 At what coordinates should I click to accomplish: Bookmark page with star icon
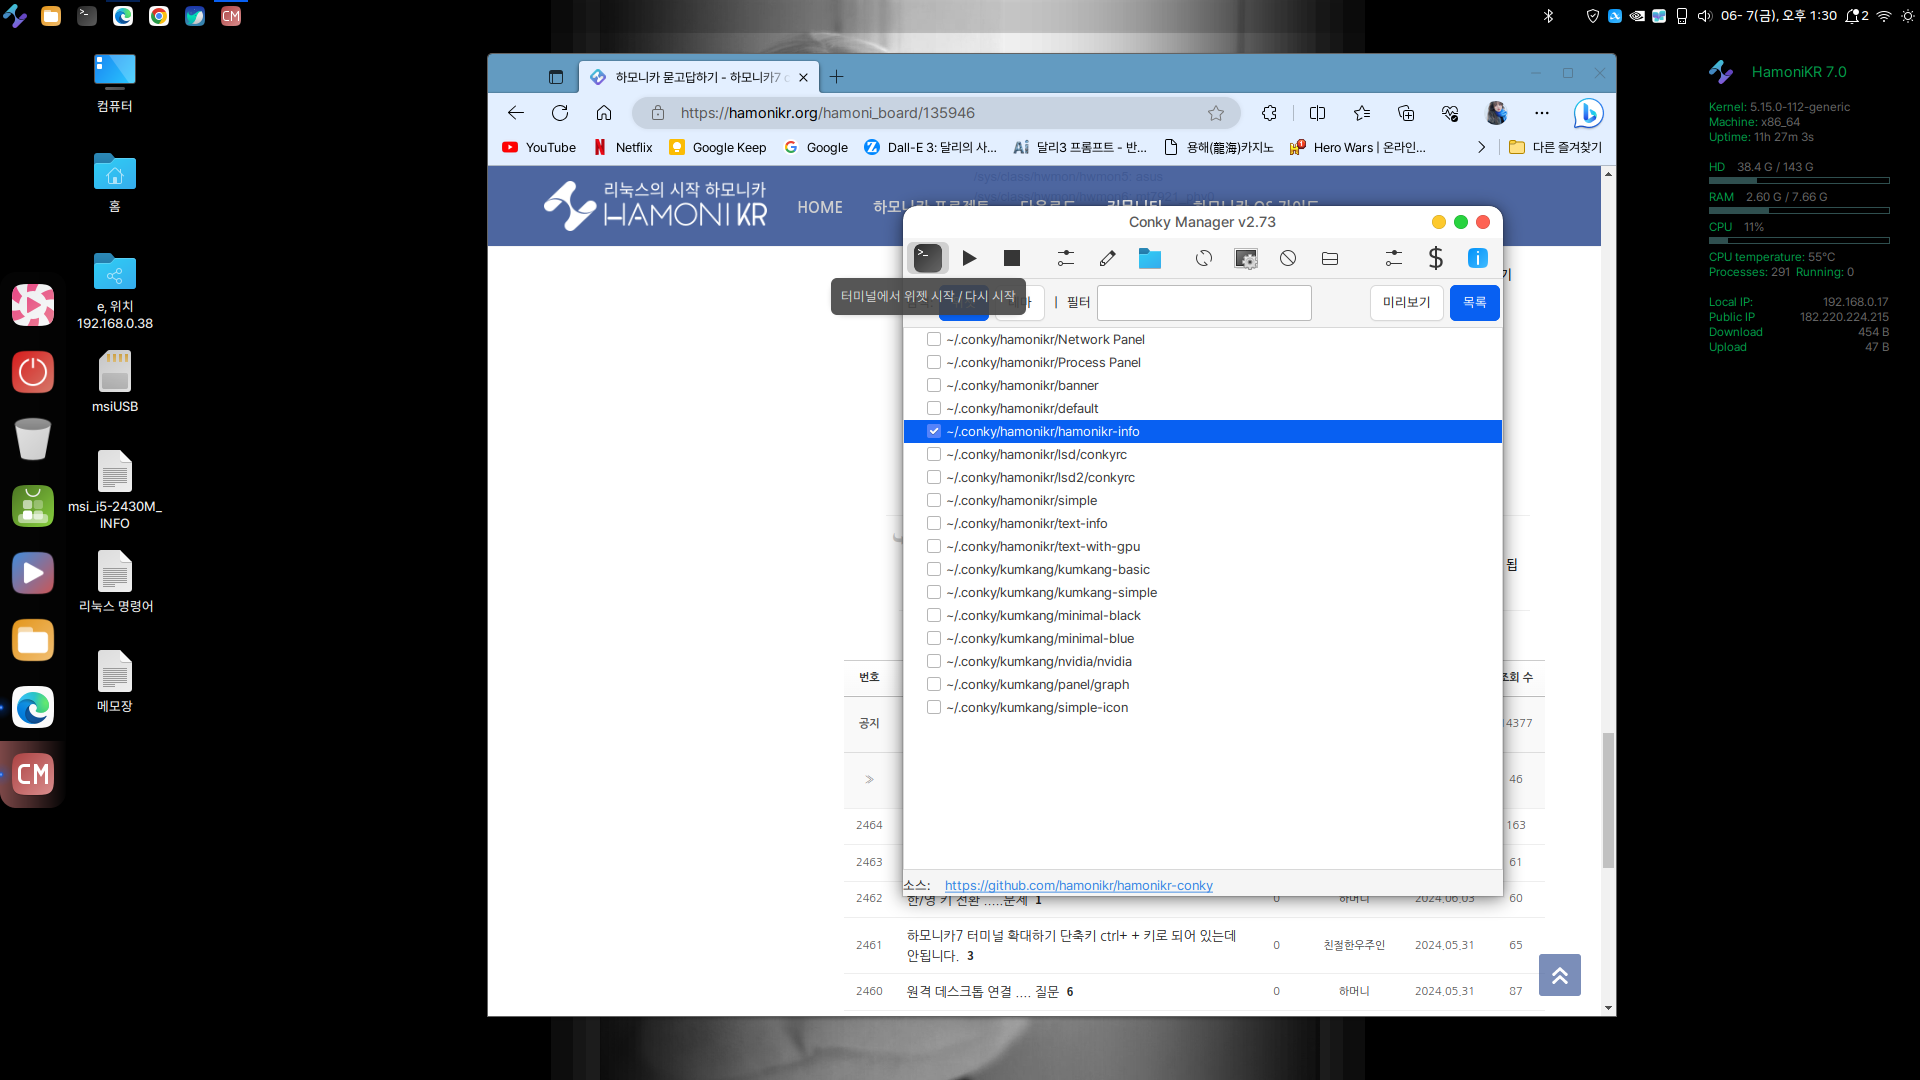(1216, 113)
